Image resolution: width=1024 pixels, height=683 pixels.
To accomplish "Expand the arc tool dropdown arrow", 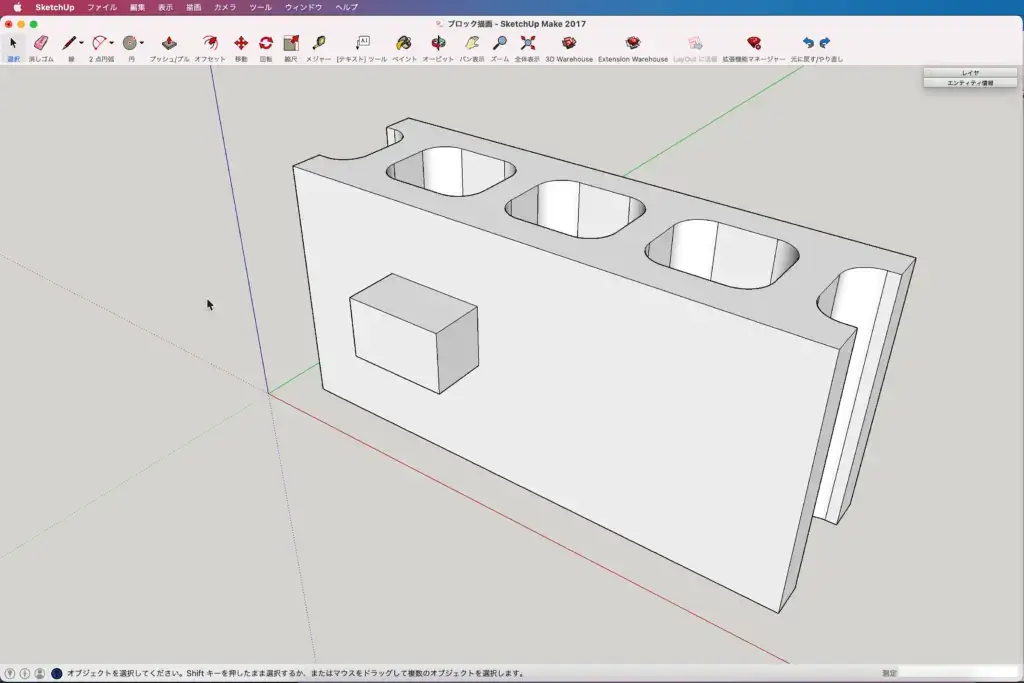I will pyautogui.click(x=112, y=43).
